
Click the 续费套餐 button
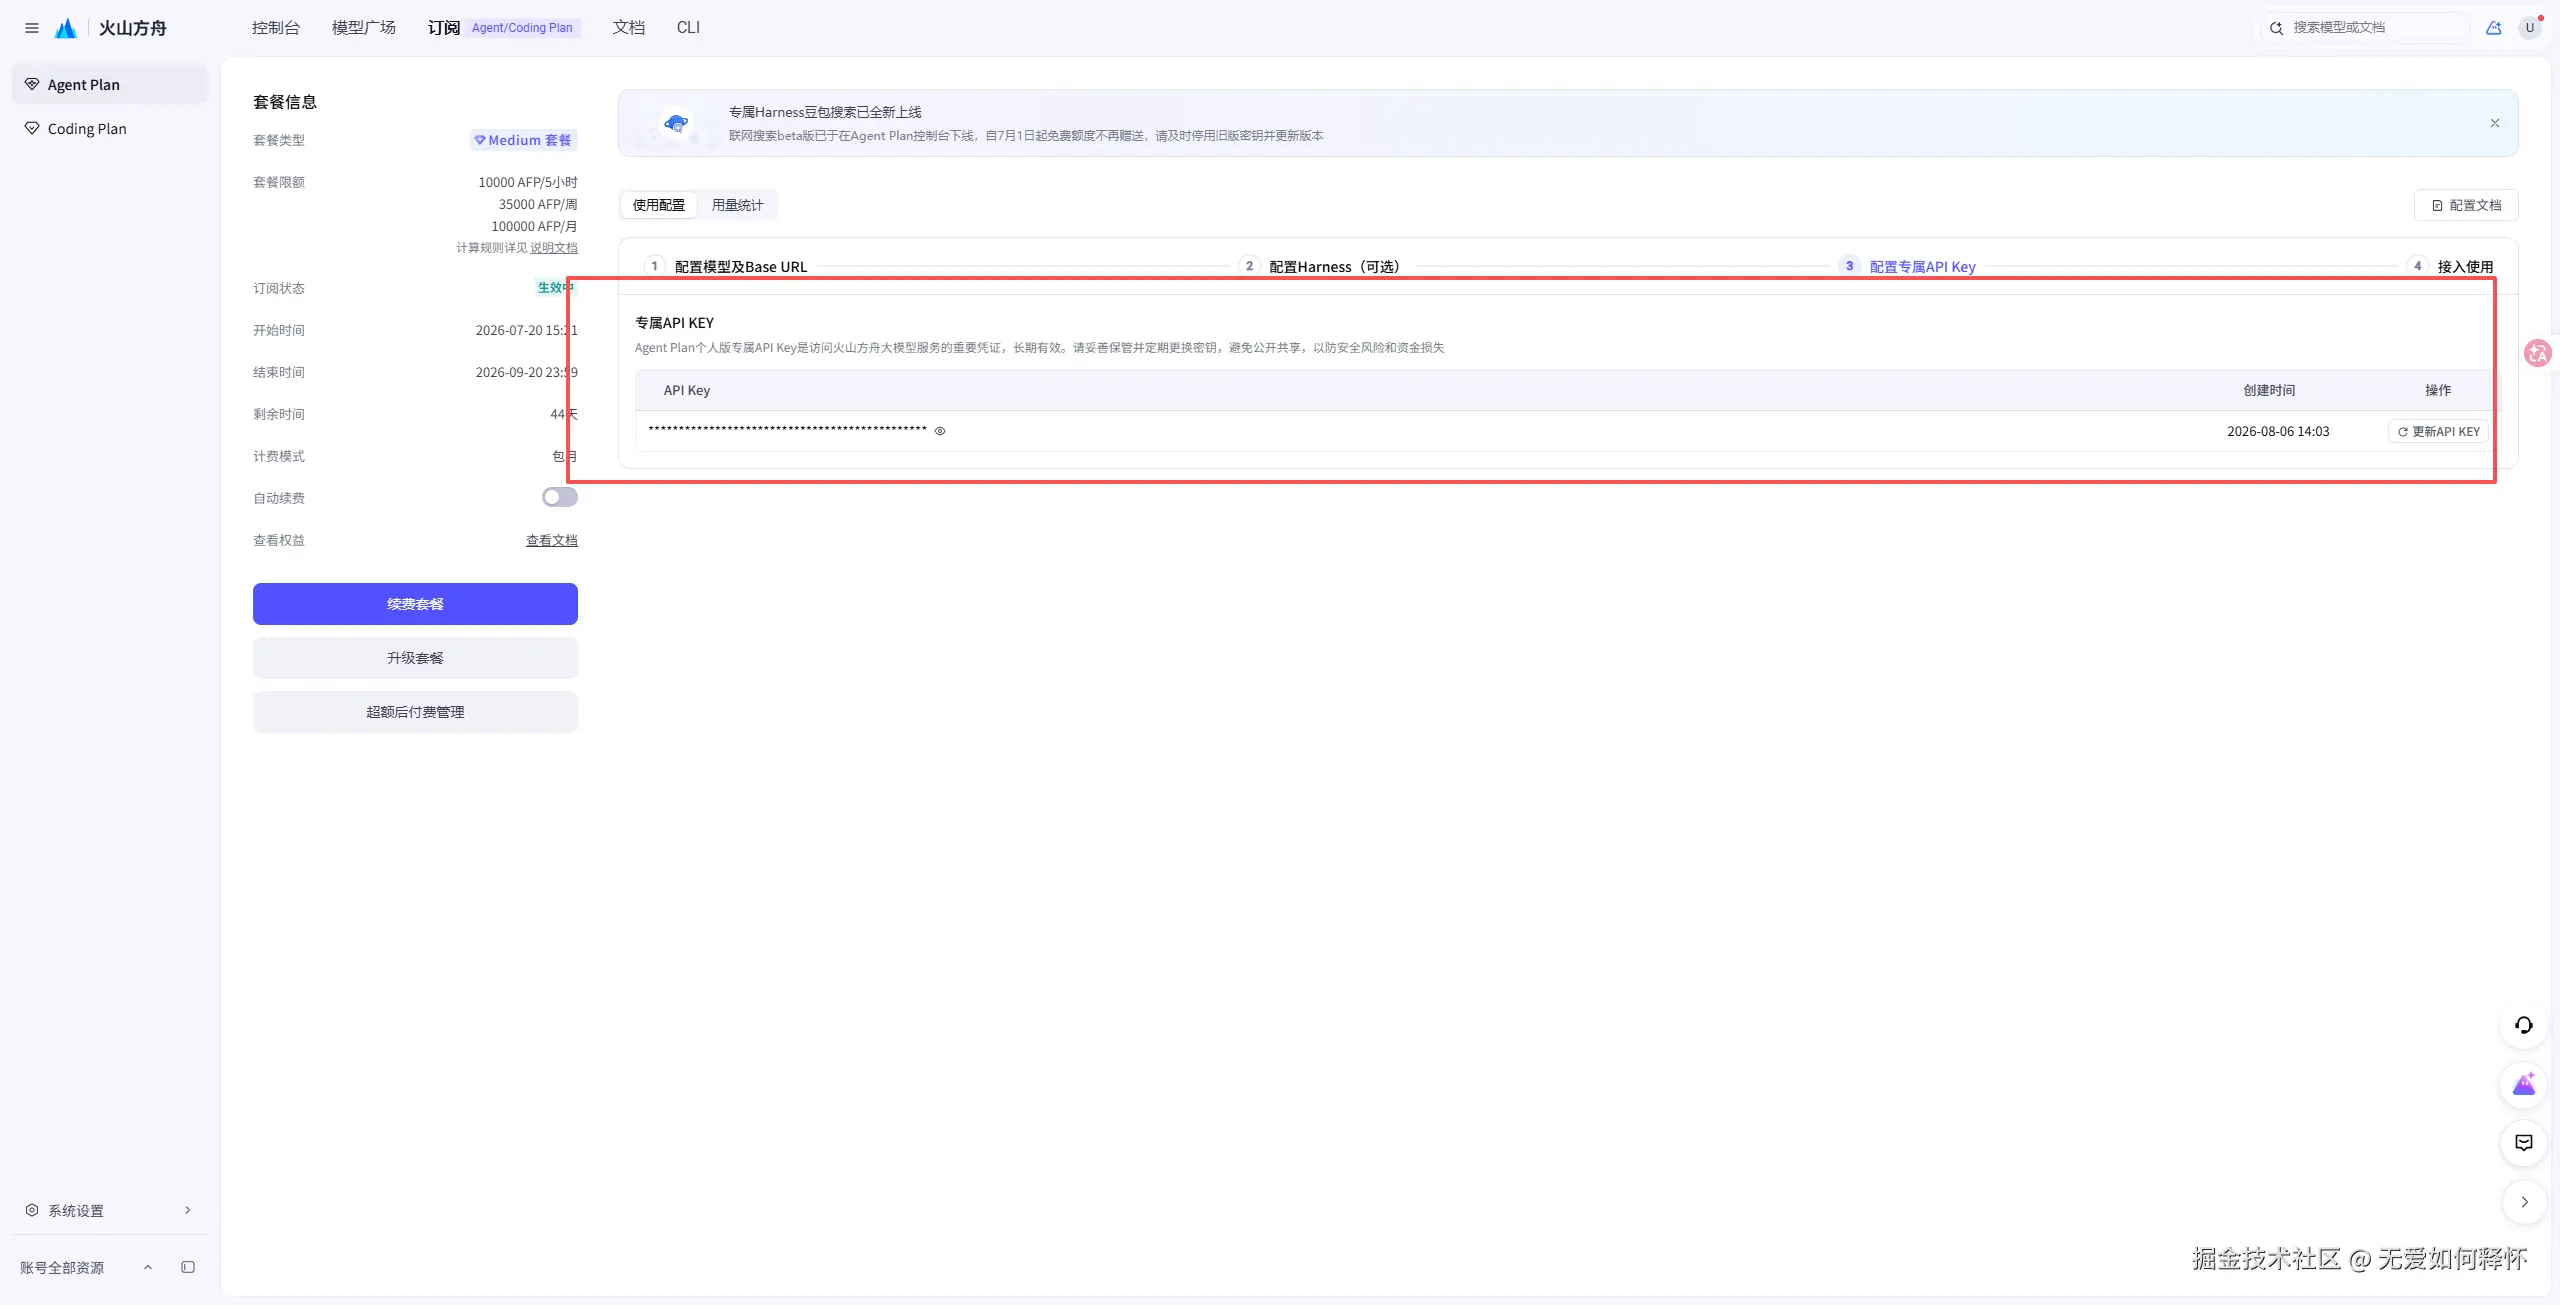tap(415, 604)
